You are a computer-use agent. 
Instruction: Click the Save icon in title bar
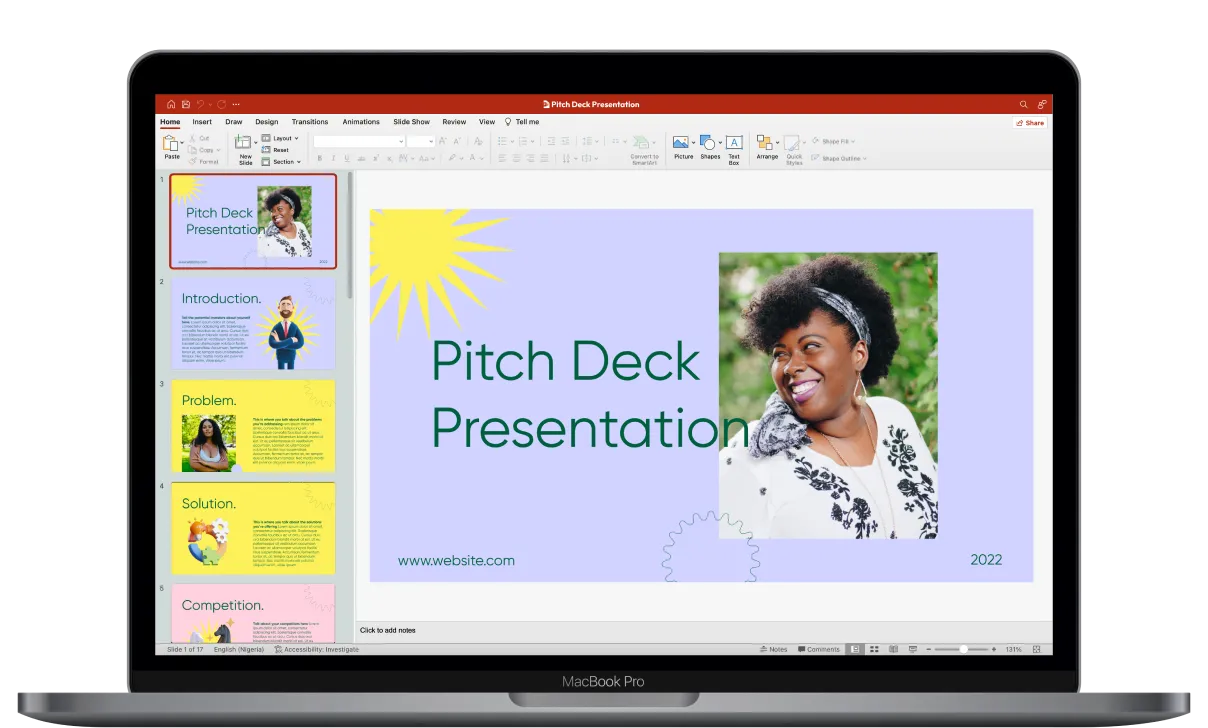(185, 104)
